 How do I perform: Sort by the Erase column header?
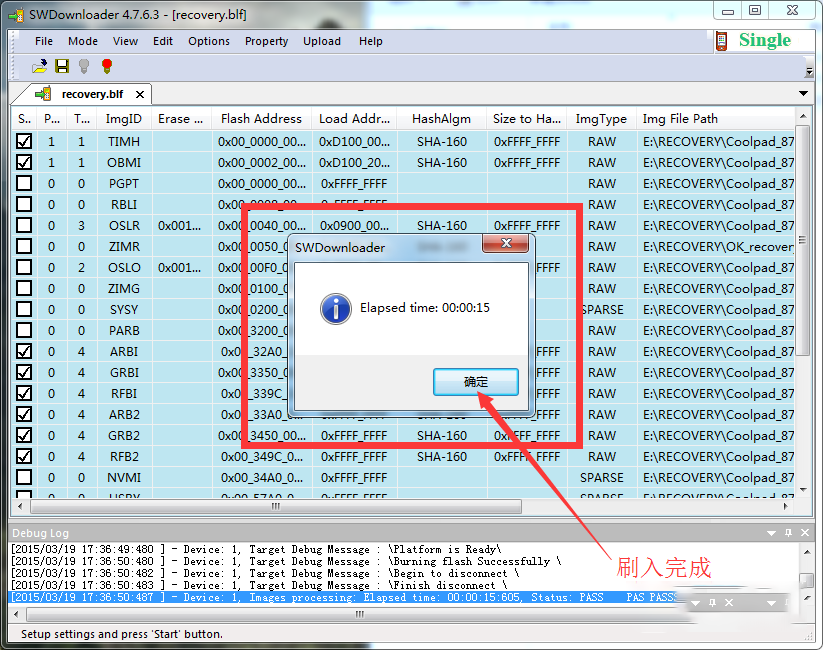(x=181, y=119)
